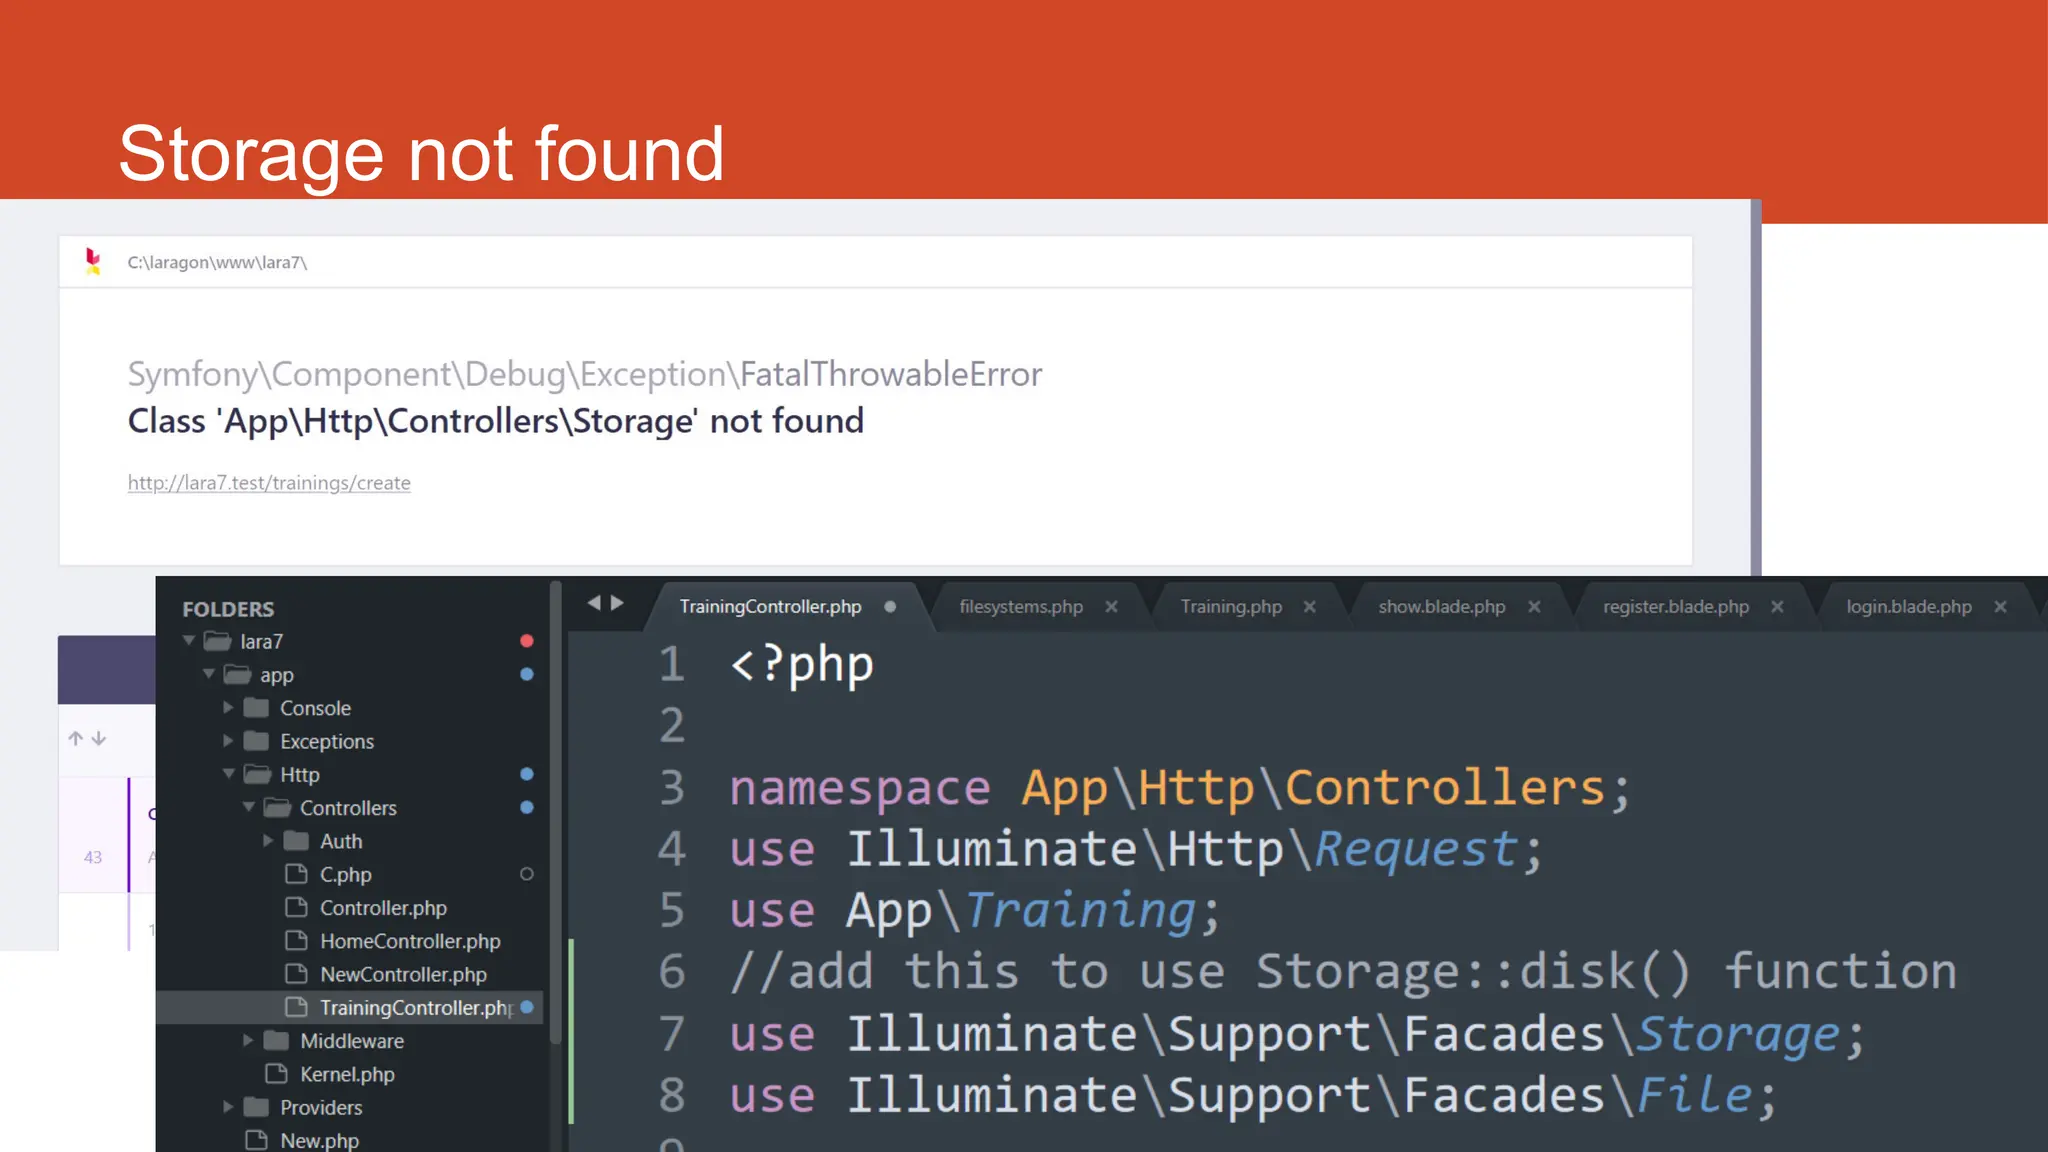2048x1152 pixels.
Task: Click the New.php file icon
Action: pyautogui.click(x=256, y=1140)
